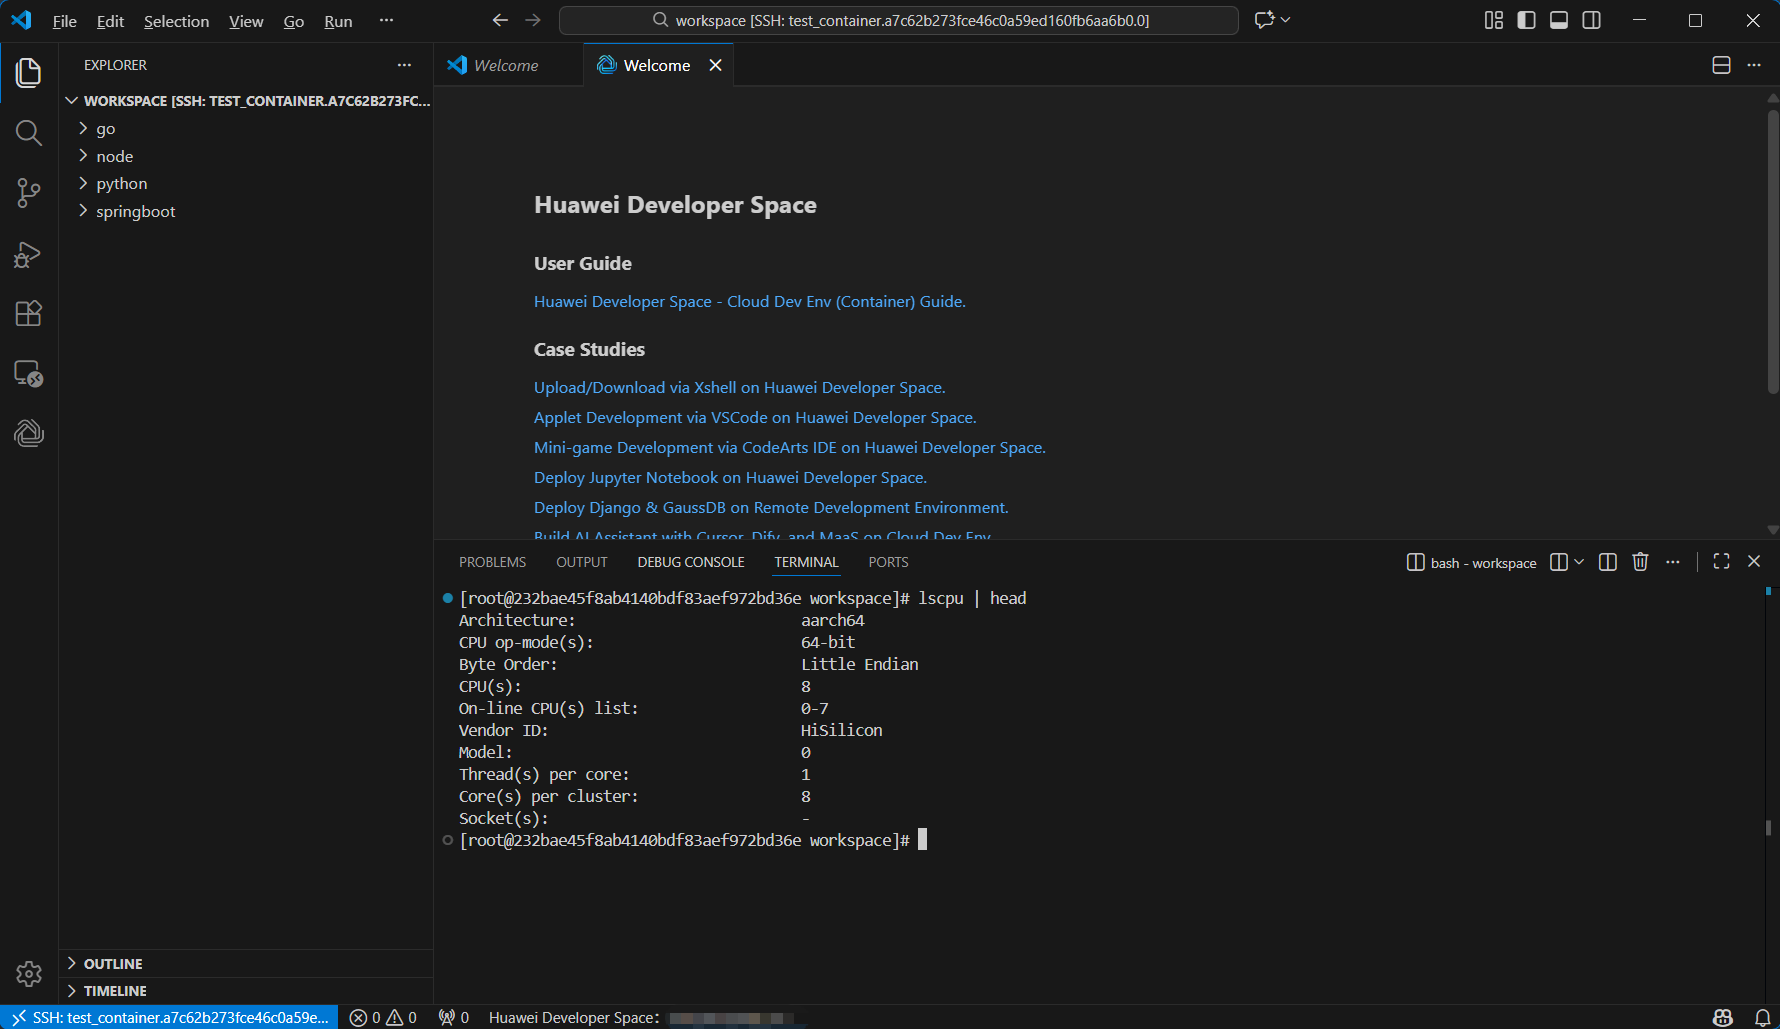Open the Manage gear menu
Image resolution: width=1780 pixels, height=1029 pixels.
click(29, 973)
